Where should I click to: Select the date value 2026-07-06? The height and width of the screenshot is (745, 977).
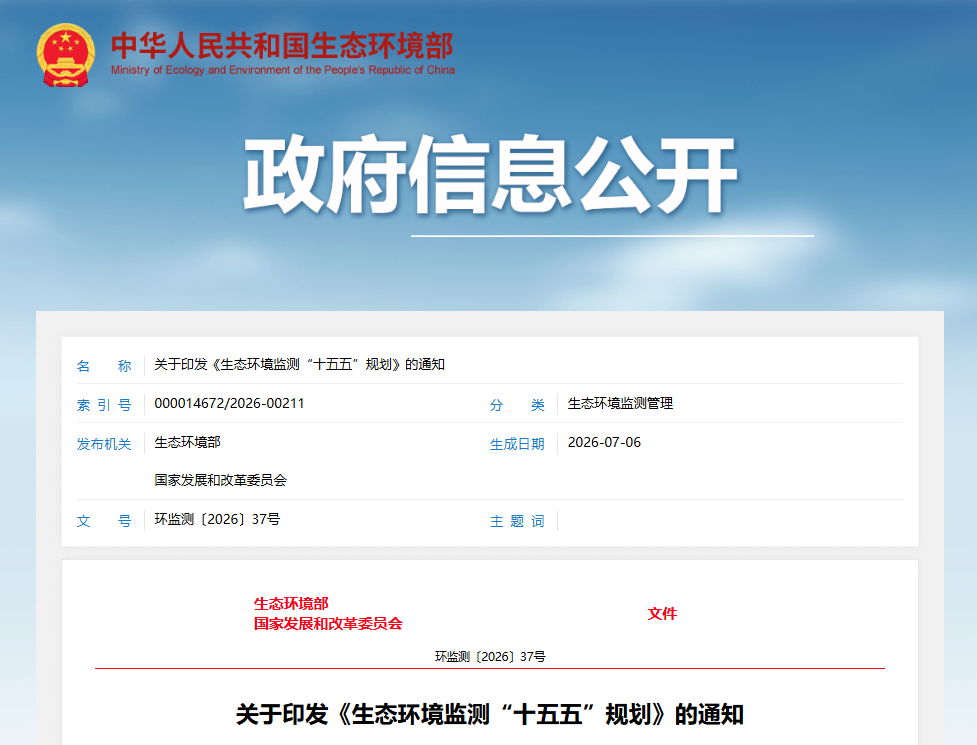pos(604,442)
